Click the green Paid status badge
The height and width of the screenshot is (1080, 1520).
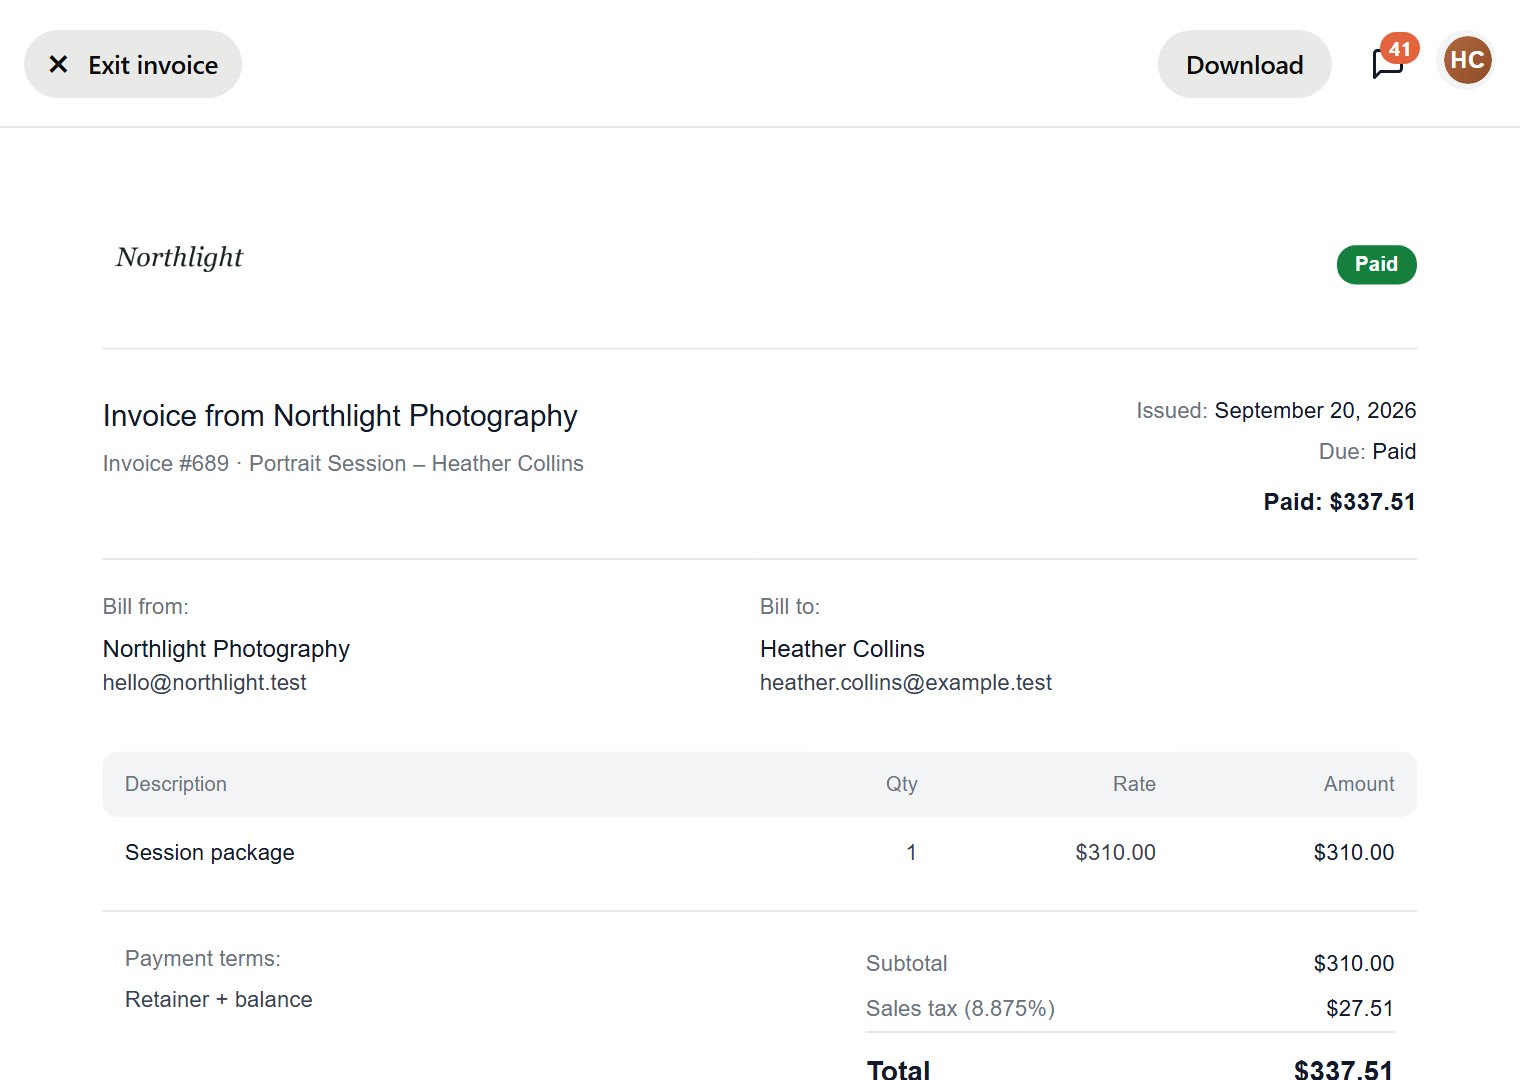1376,264
